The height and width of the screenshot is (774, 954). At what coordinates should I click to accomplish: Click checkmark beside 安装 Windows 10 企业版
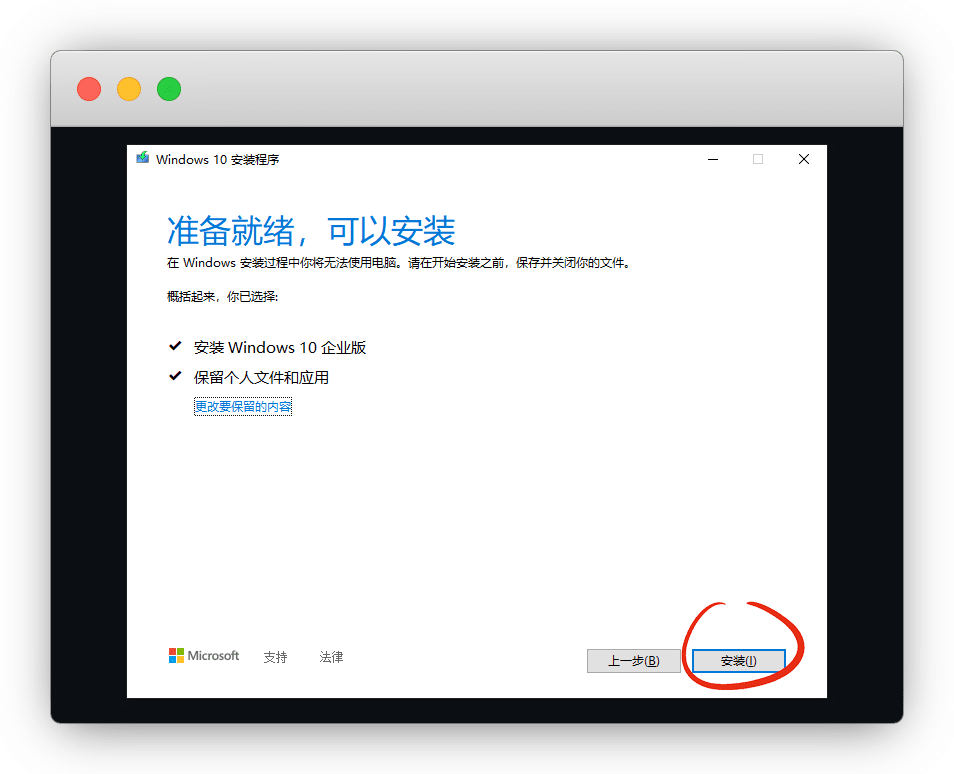pos(176,347)
